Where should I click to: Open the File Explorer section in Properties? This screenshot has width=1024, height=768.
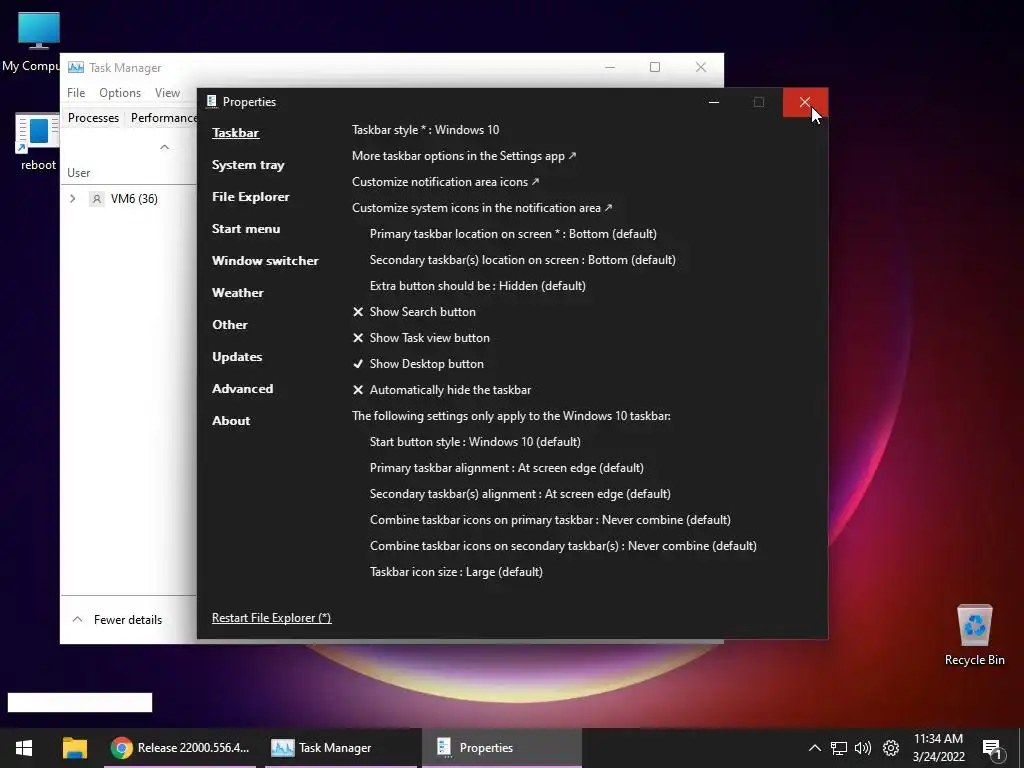[250, 197]
